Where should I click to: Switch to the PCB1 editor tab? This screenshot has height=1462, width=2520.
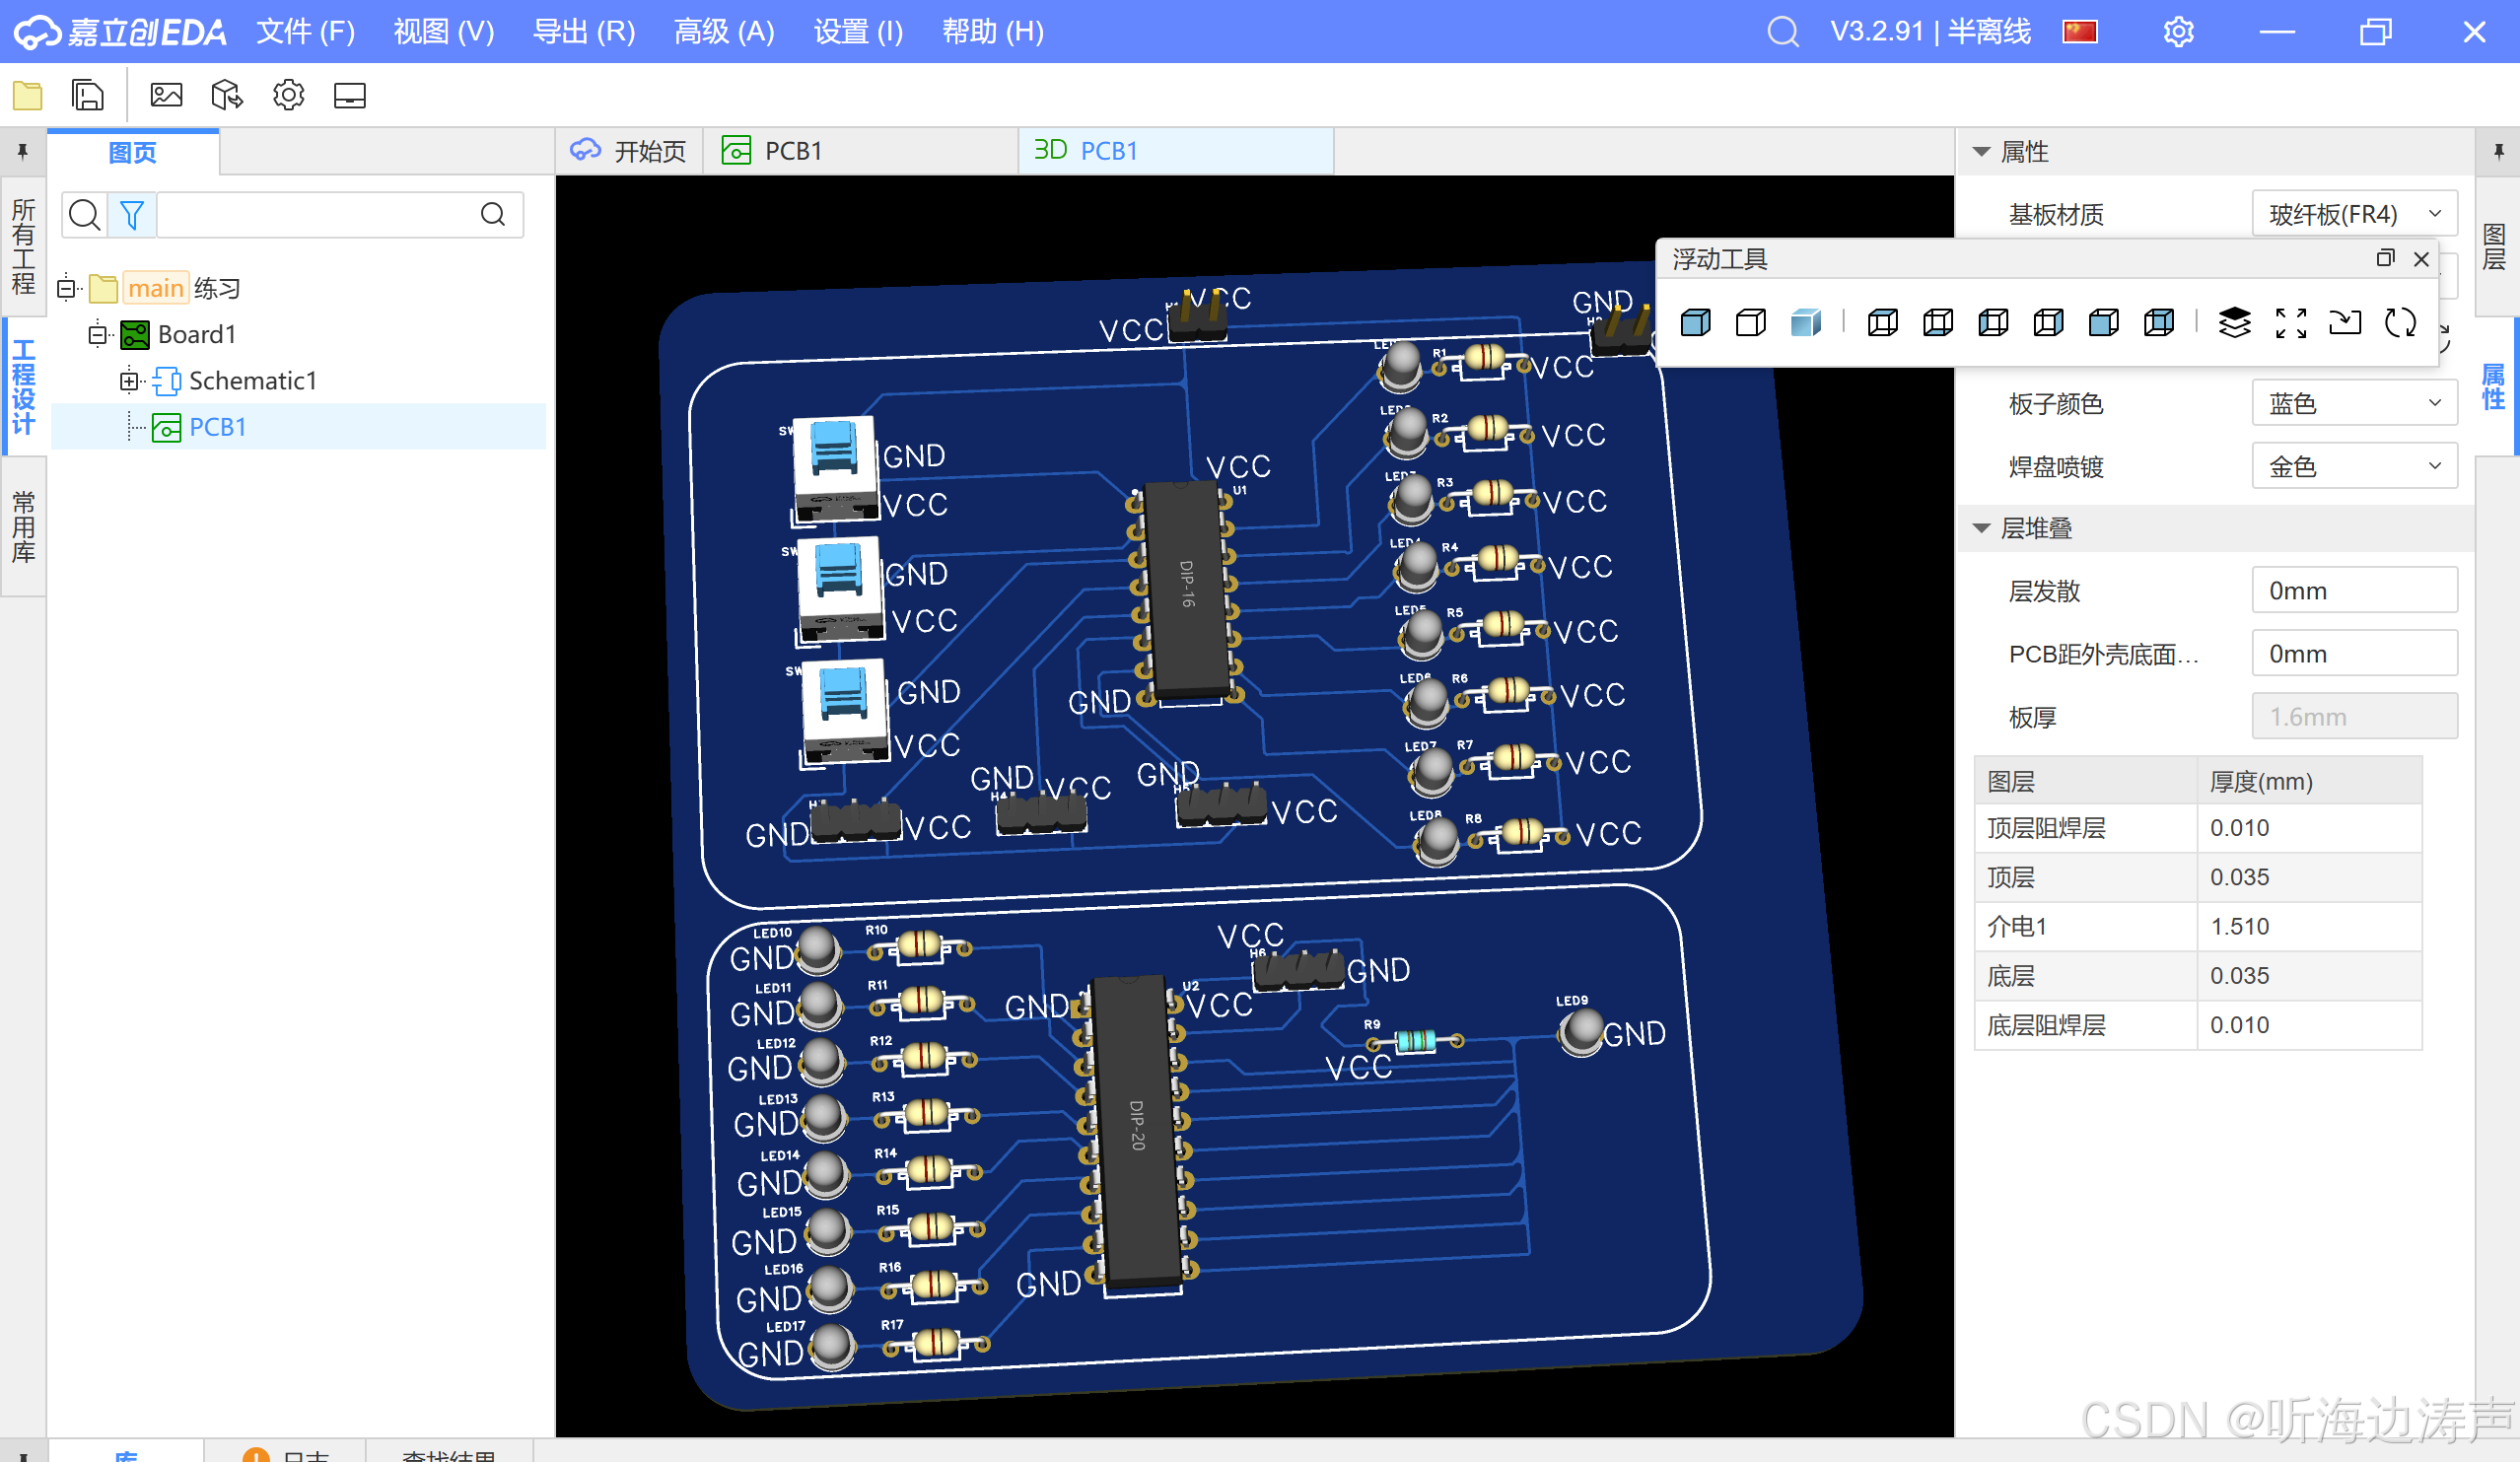point(860,152)
